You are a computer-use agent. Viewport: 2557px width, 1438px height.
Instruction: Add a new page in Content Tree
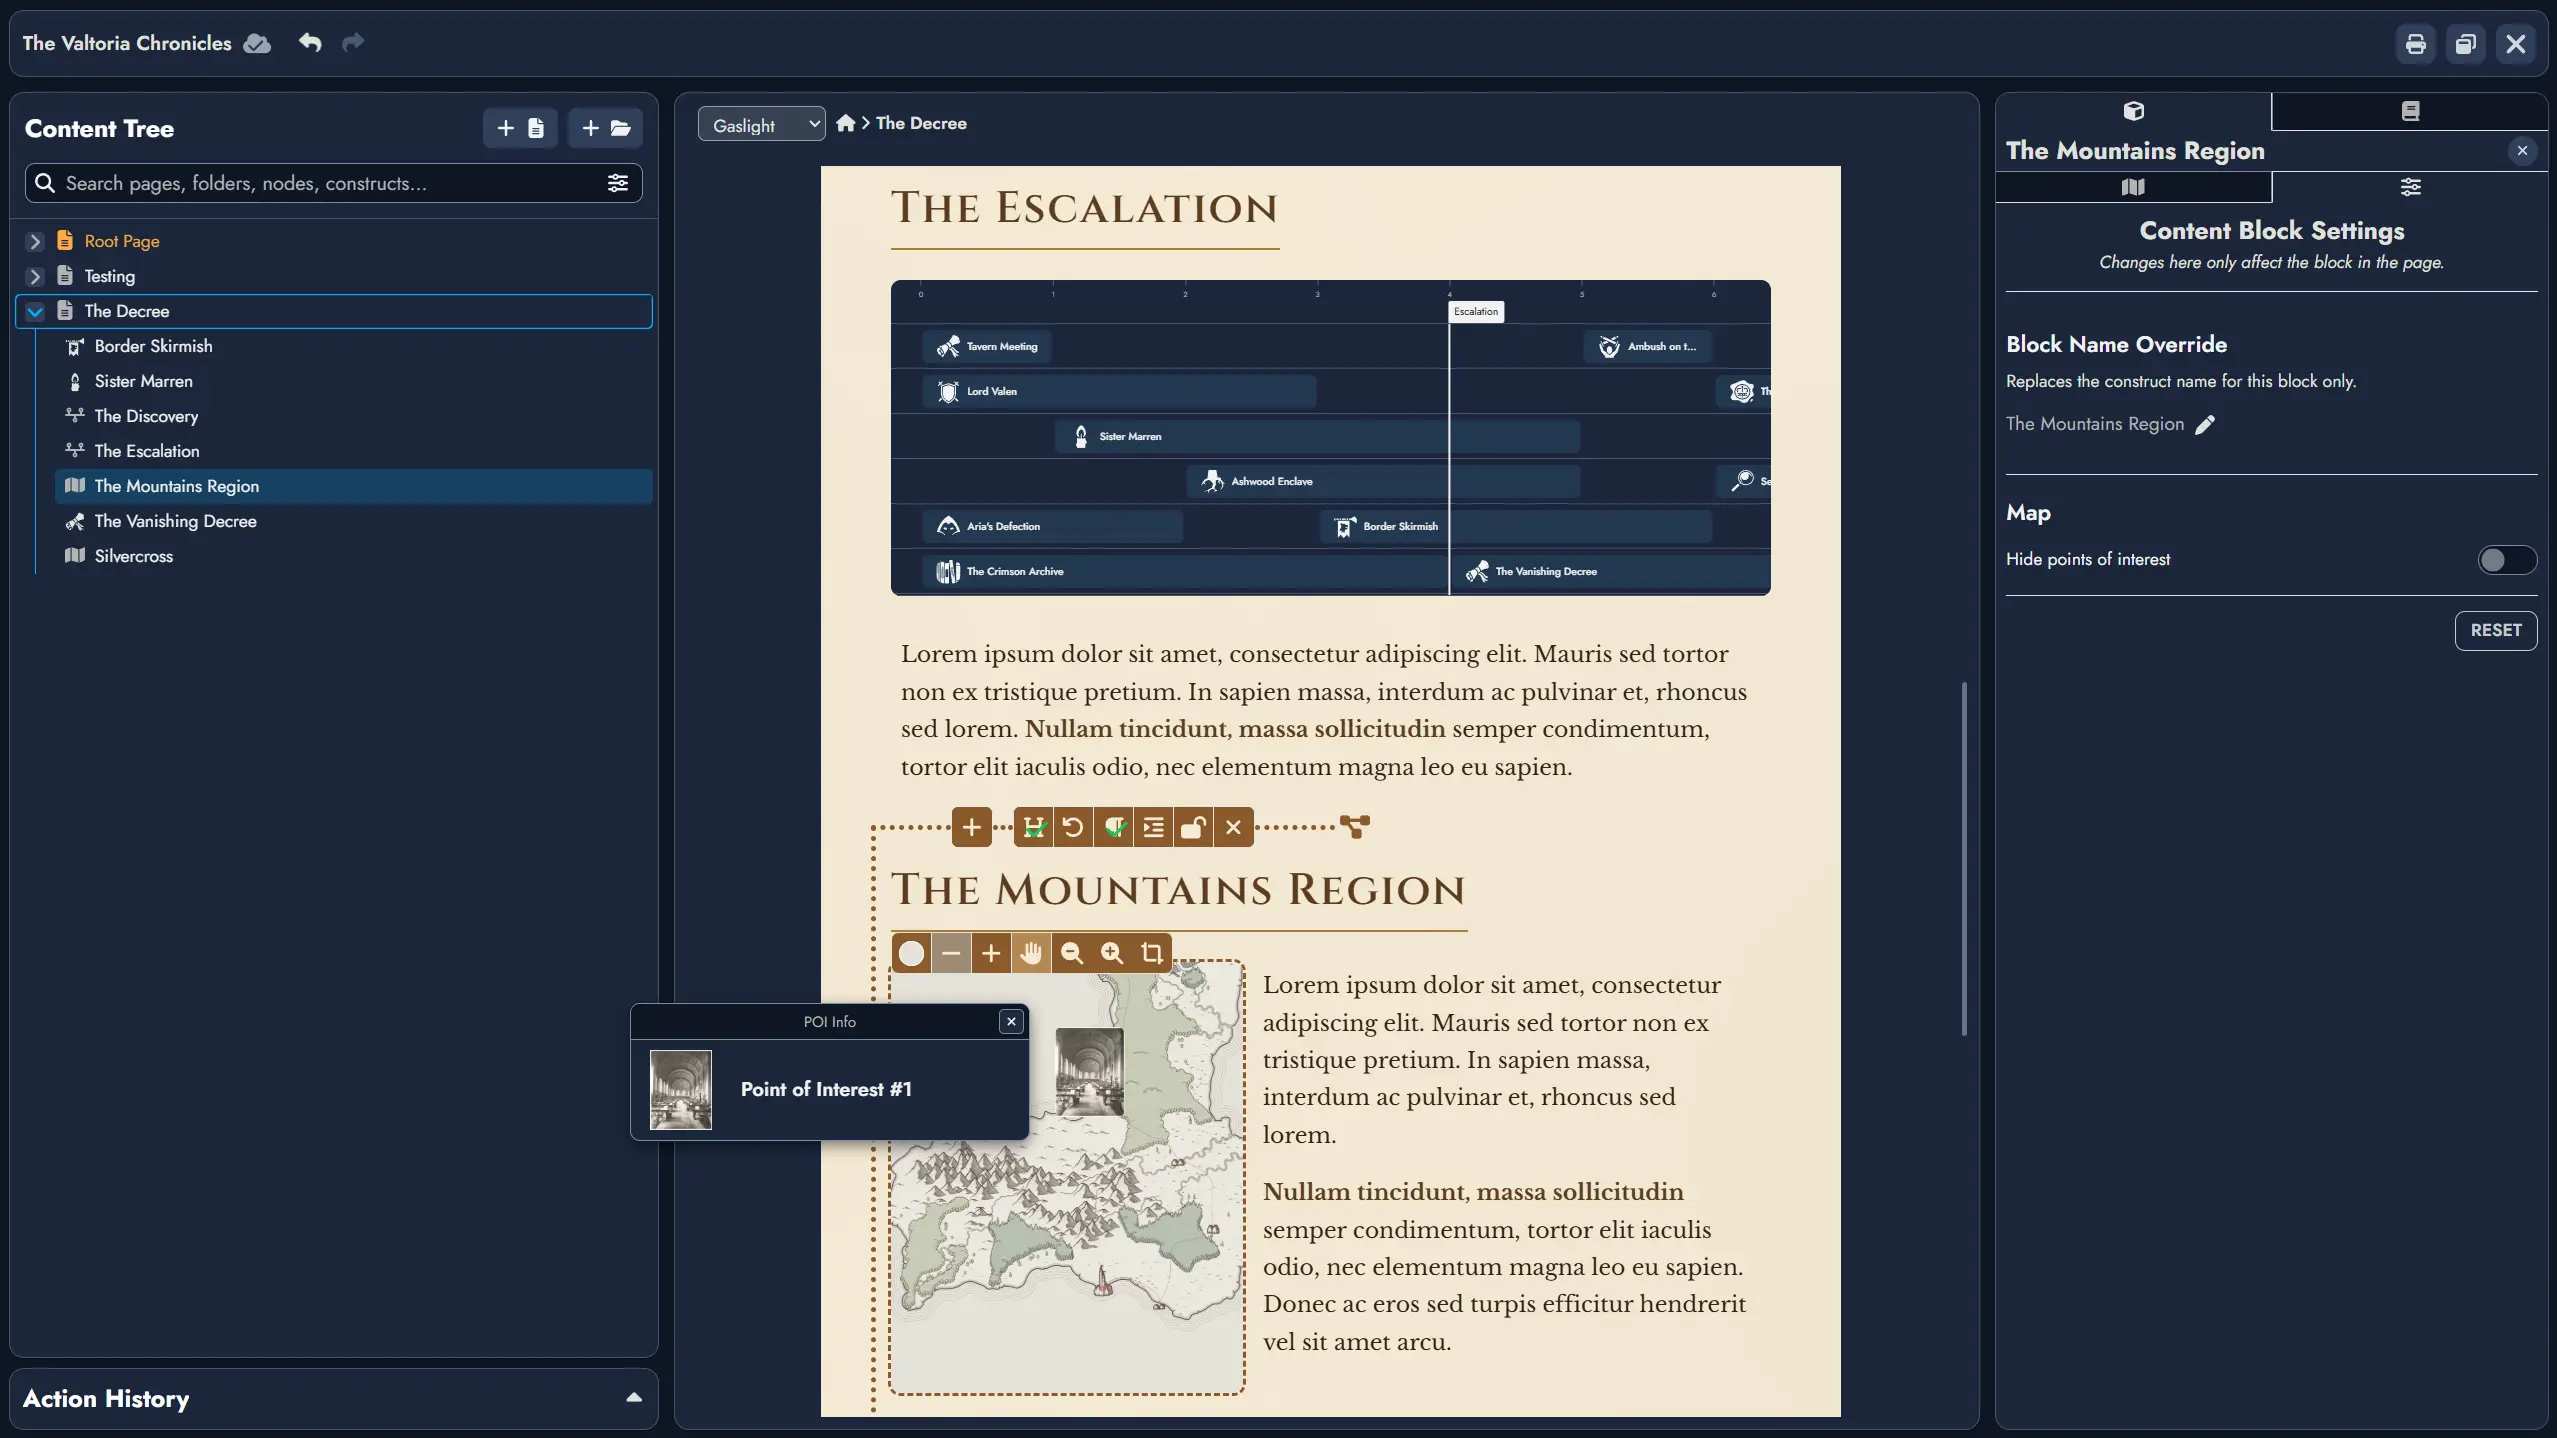520,128
